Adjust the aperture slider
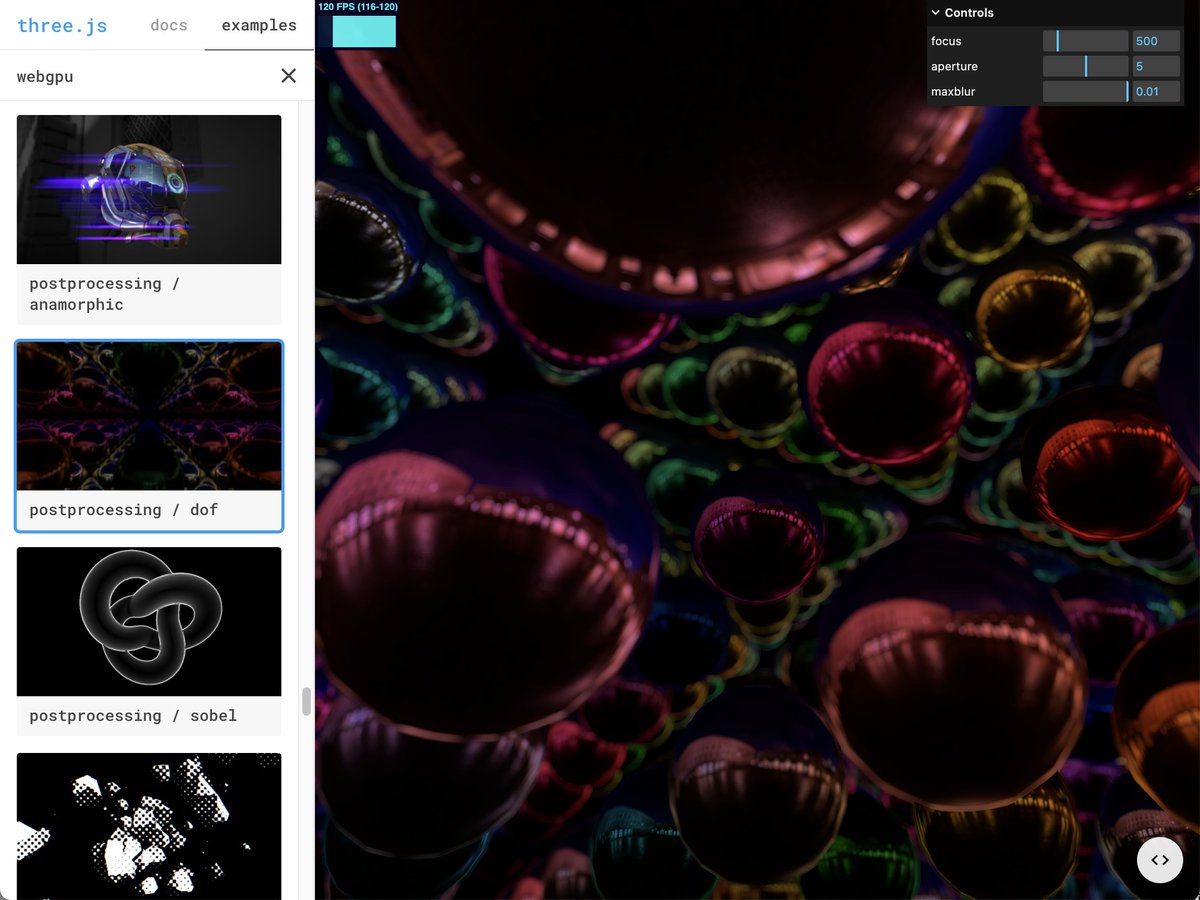This screenshot has width=1200, height=900. tap(1085, 66)
